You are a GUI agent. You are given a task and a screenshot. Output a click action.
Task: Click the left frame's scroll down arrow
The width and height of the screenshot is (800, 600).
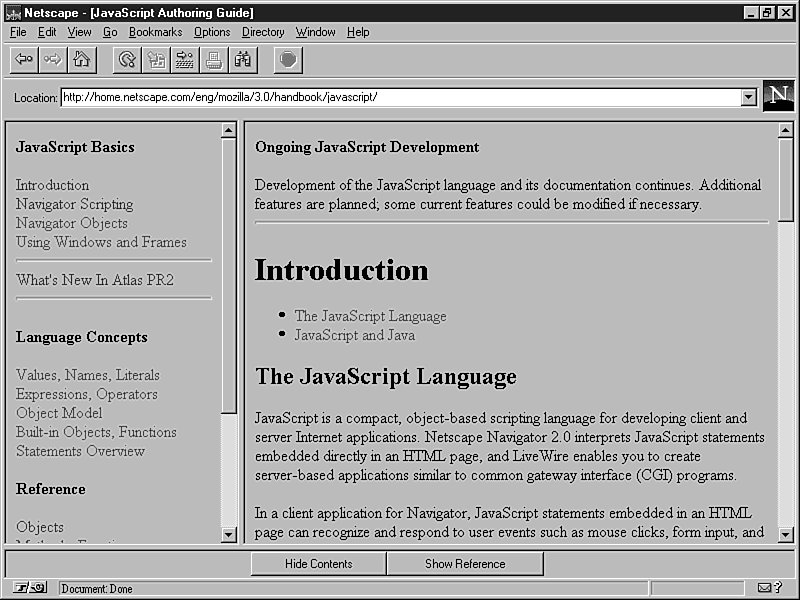[228, 535]
